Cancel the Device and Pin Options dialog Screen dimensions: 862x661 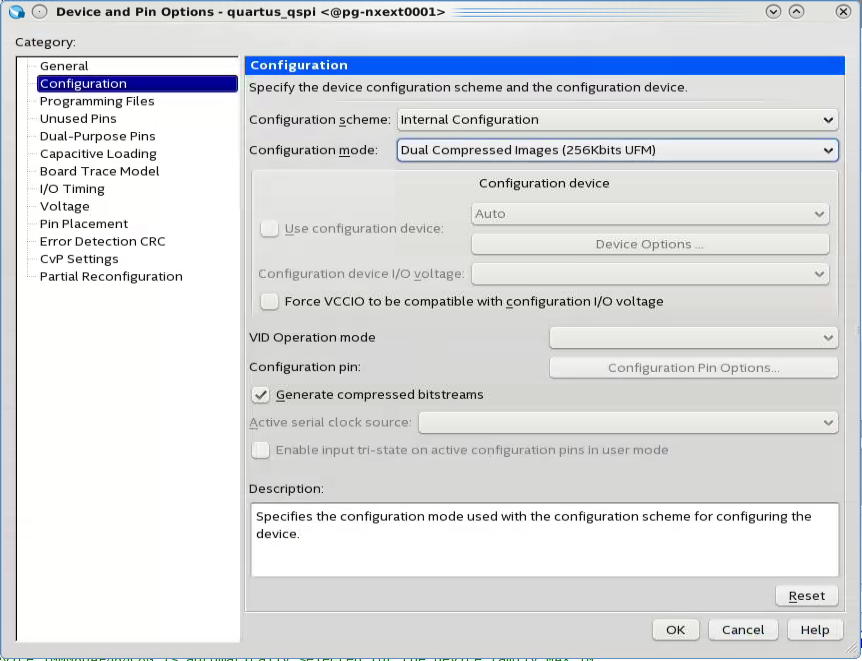743,630
